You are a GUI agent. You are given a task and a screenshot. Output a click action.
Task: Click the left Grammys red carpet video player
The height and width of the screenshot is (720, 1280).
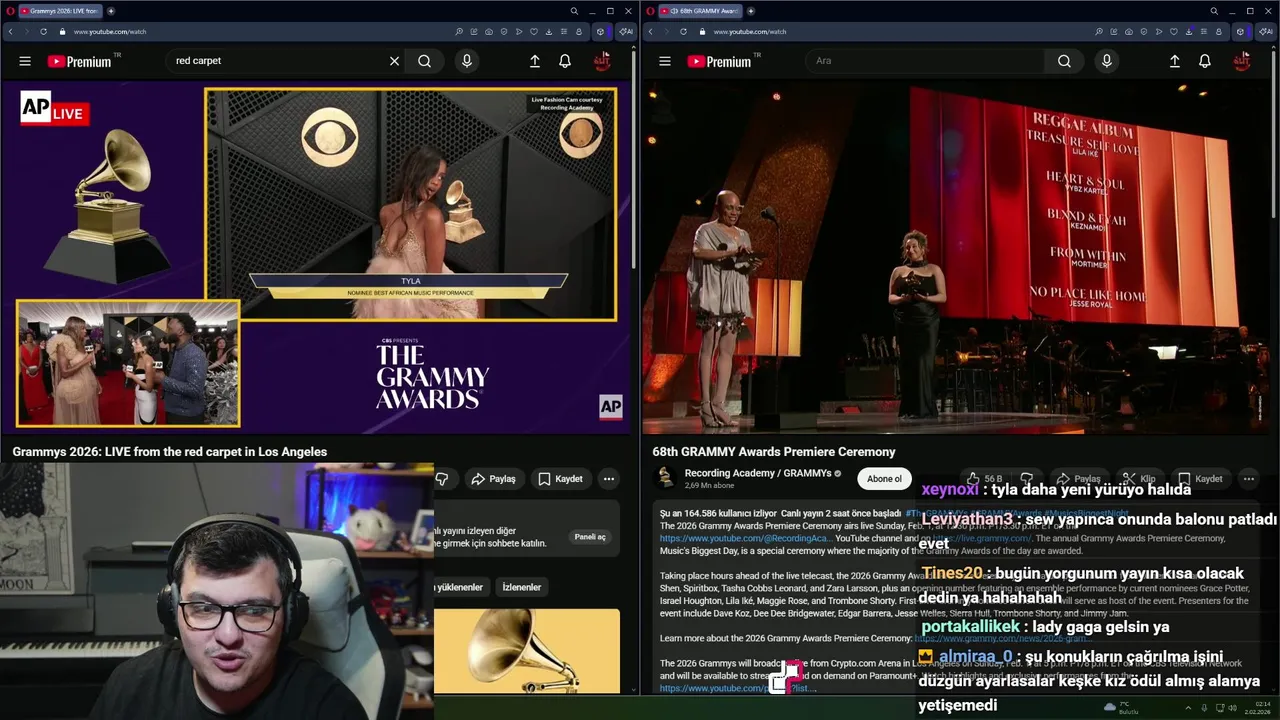click(x=318, y=257)
